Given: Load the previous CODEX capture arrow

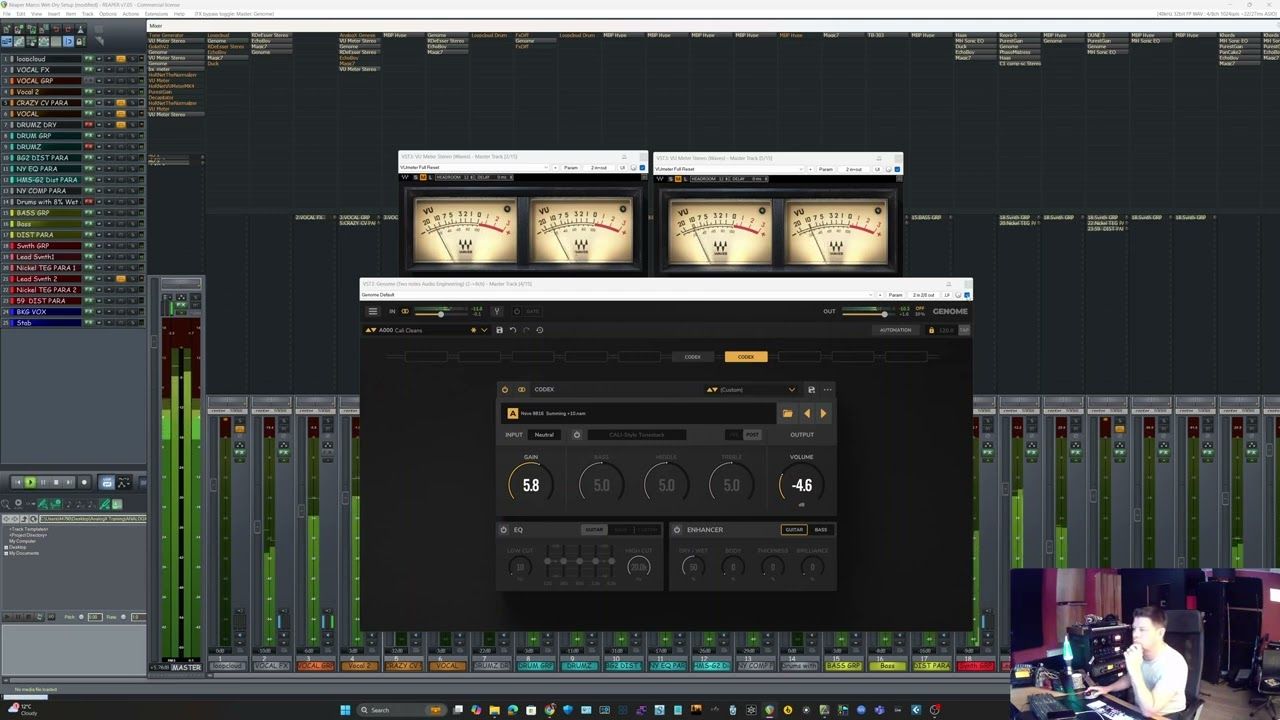Looking at the screenshot, I should pos(807,413).
